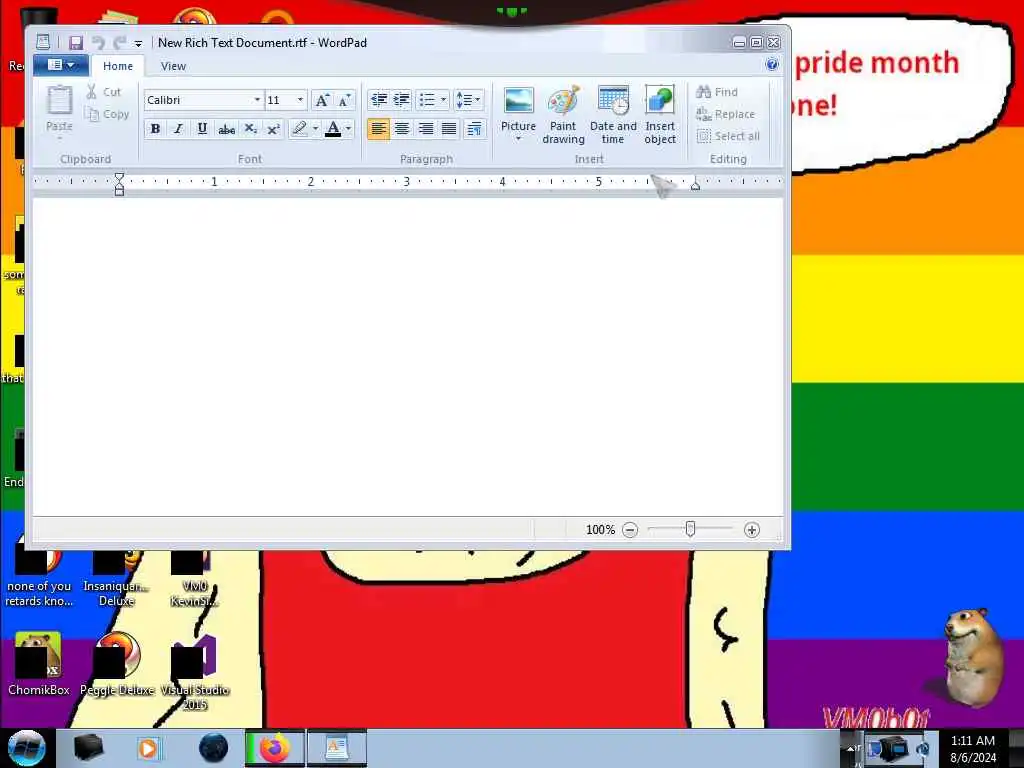1024x768 pixels.
Task: Click Find in the Editing group
Action: [x=717, y=92]
